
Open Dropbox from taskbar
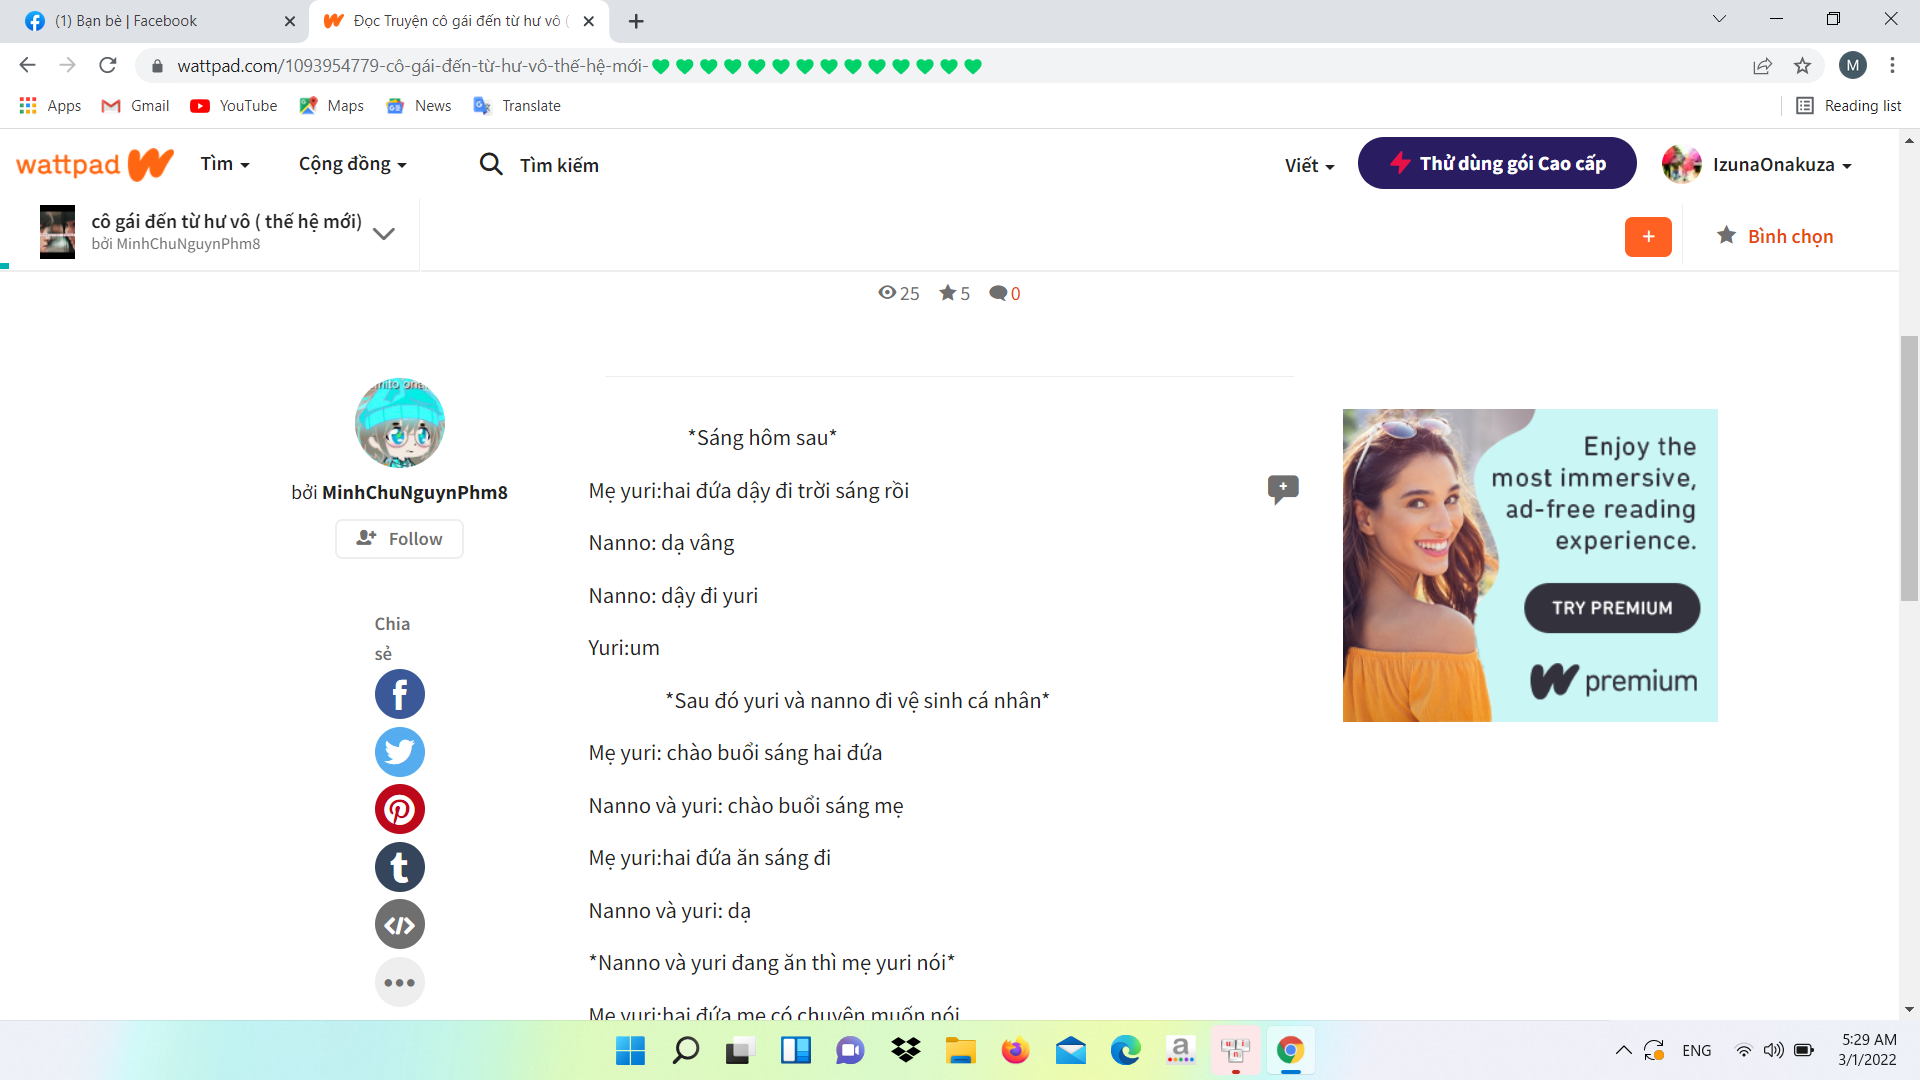pyautogui.click(x=905, y=1050)
